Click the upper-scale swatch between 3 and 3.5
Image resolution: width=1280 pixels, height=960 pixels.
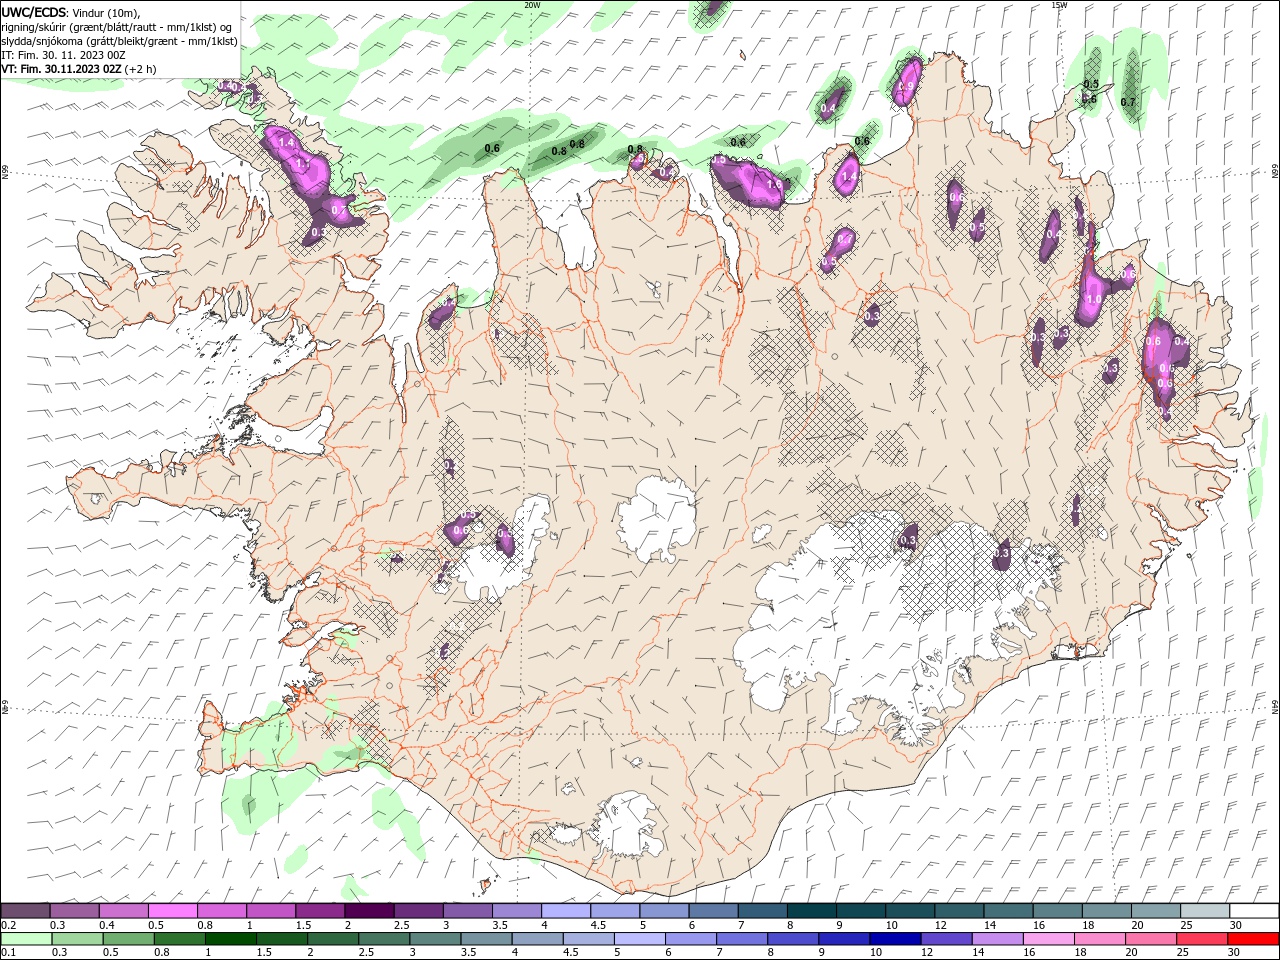(x=467, y=911)
